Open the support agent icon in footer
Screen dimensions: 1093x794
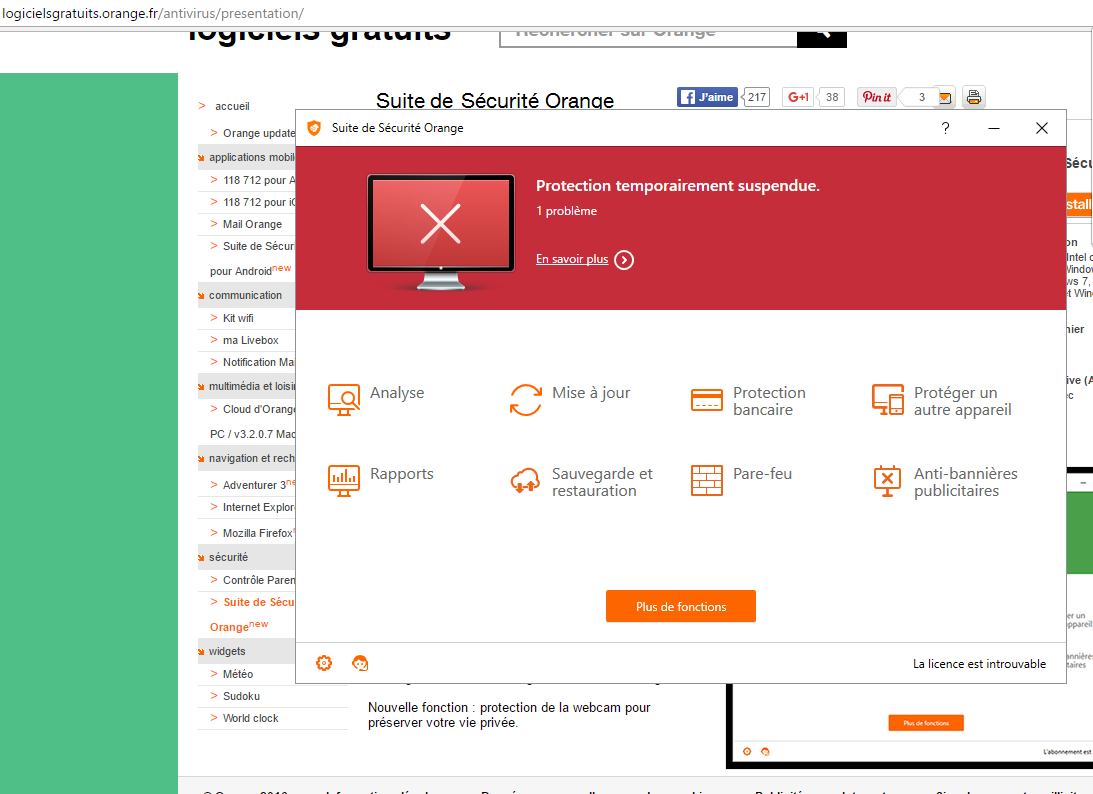[x=360, y=663]
